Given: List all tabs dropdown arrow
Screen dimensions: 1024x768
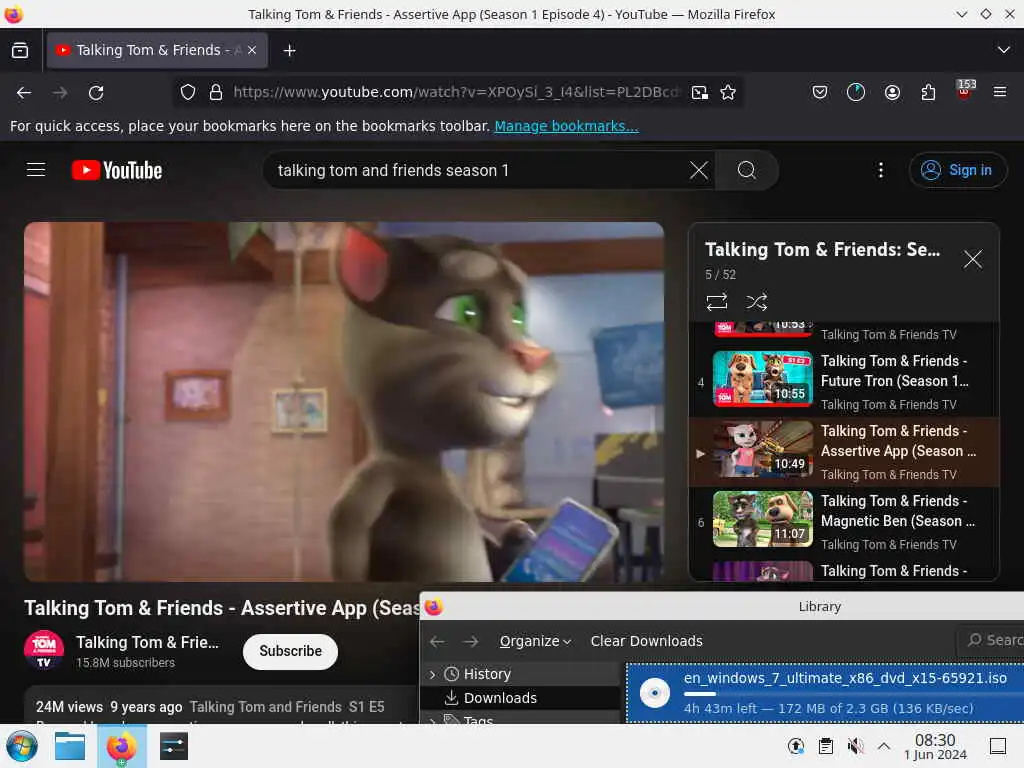Looking at the screenshot, I should tap(1004, 50).
